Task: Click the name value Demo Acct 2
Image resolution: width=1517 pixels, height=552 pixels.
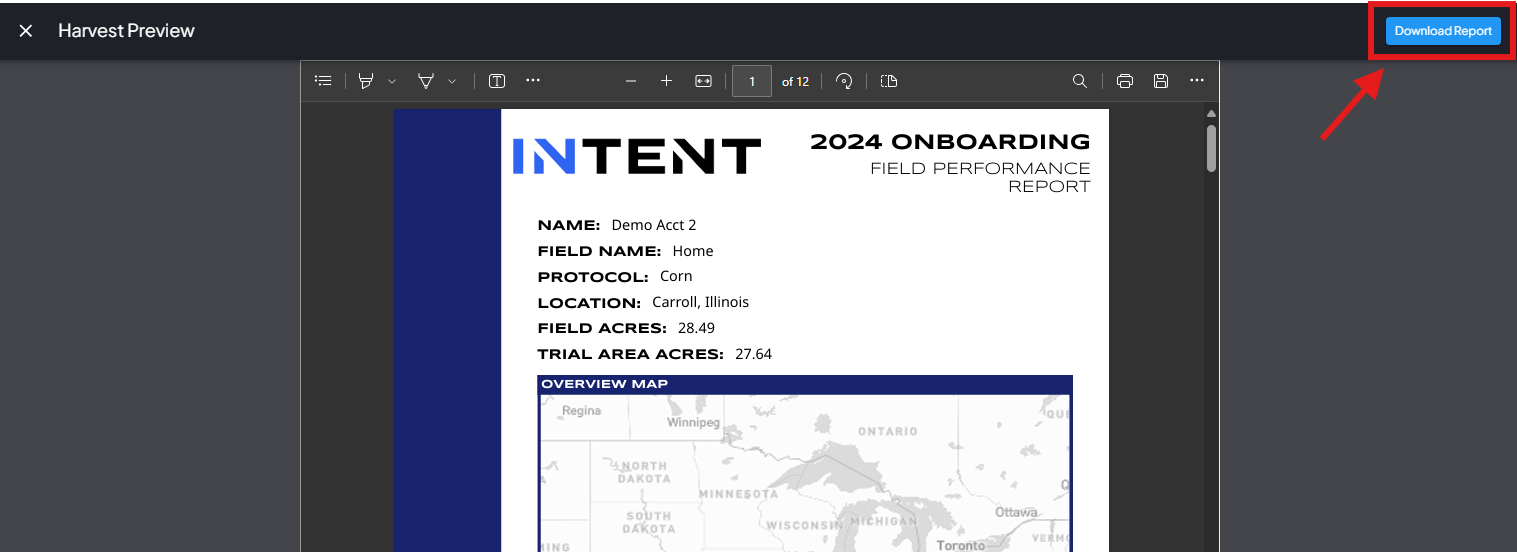Action: 654,225
